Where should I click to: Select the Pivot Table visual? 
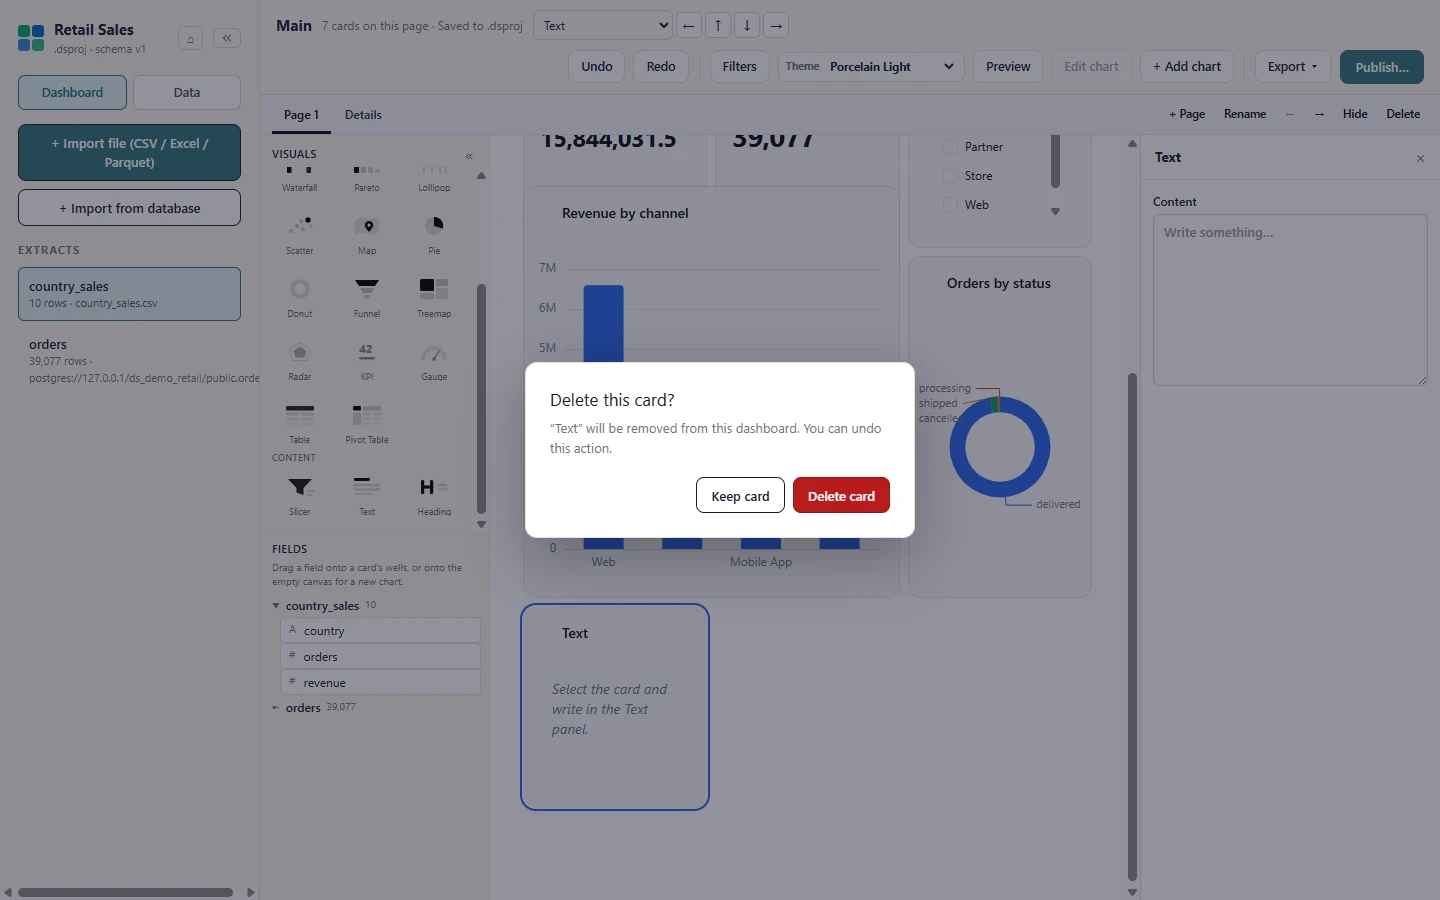coord(367,423)
